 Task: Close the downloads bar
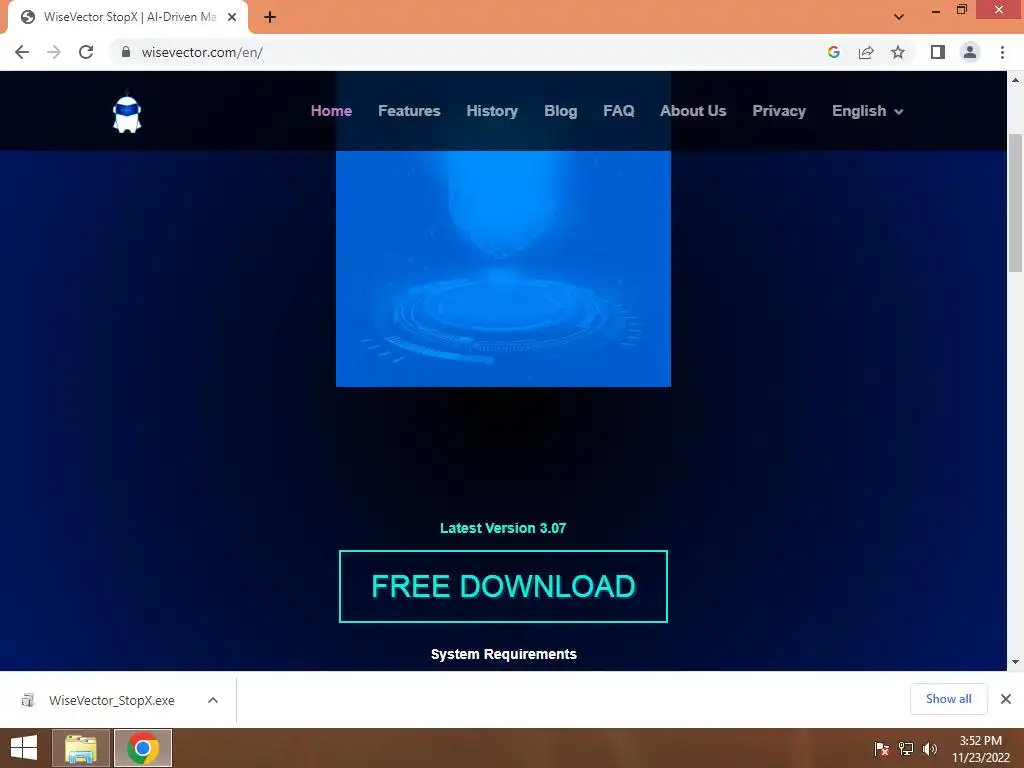click(x=1006, y=699)
